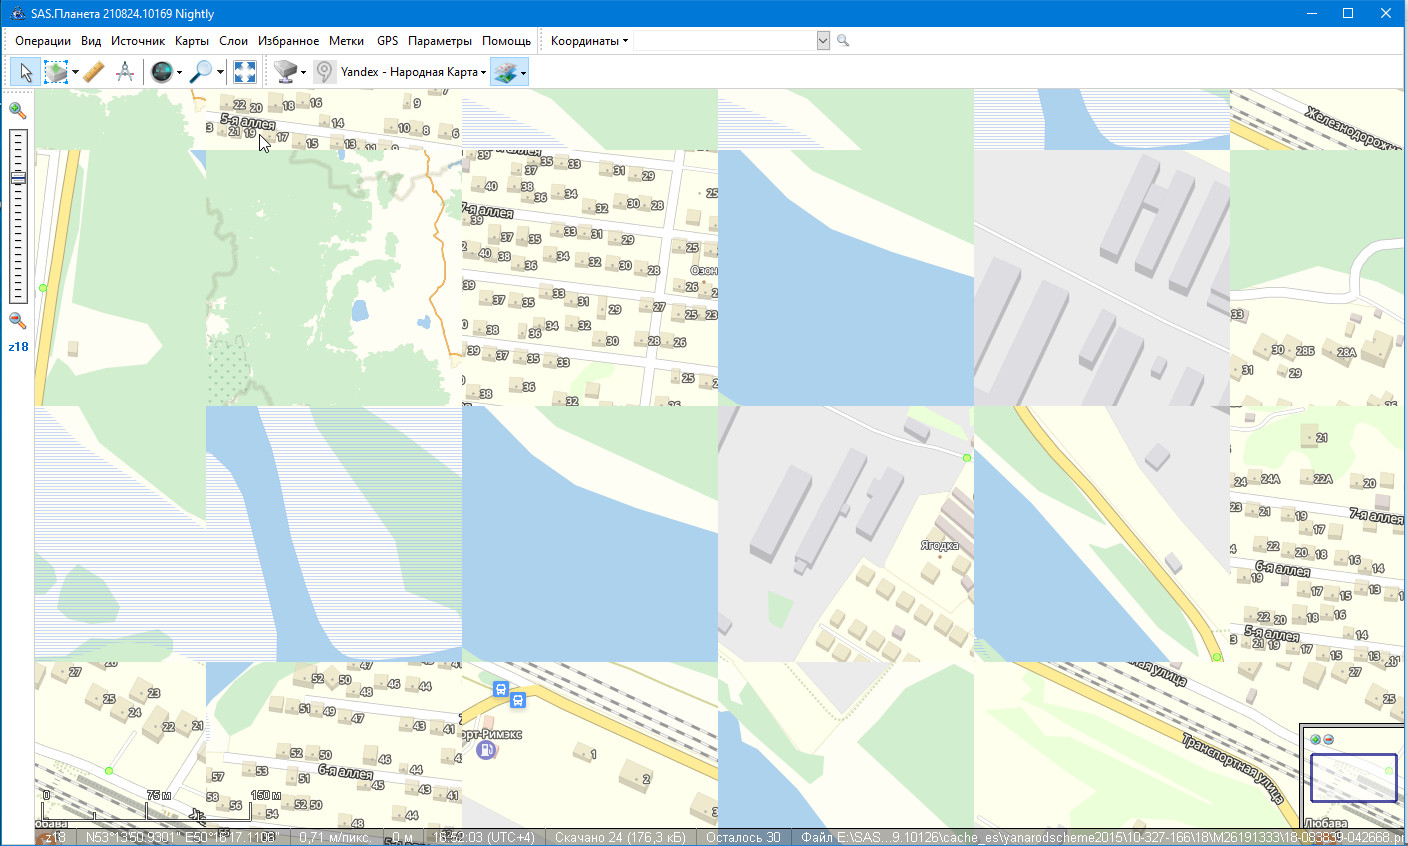Expand the tile source cache dropdown arrow

point(303,72)
